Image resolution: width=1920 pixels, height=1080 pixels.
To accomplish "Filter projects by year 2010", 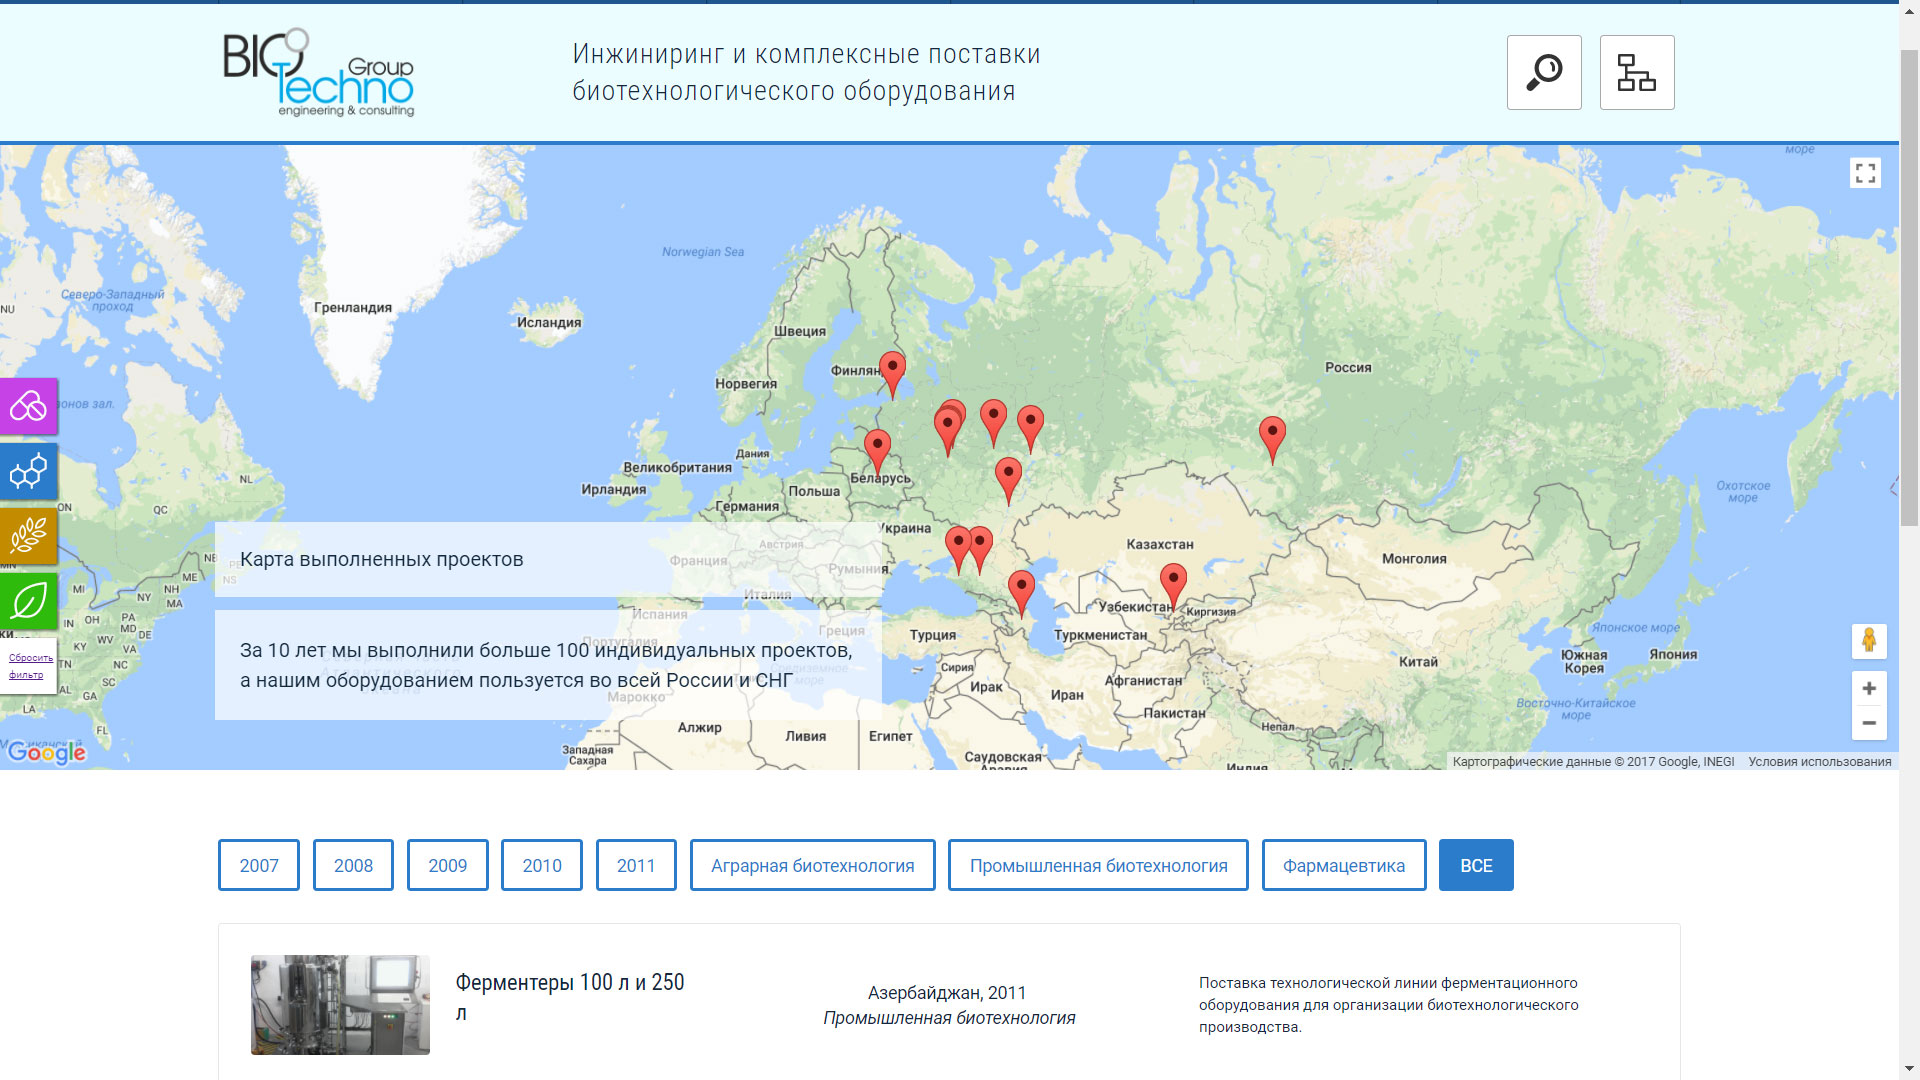I will (542, 865).
